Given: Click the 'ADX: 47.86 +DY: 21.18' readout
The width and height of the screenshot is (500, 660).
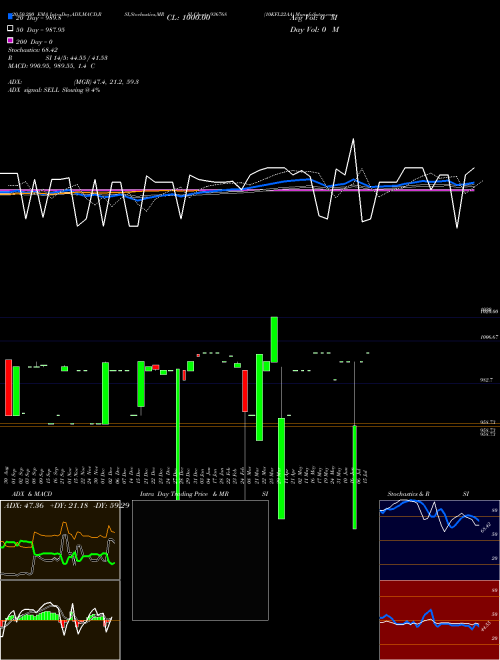Looking at the screenshot, I should click(x=46, y=506).
